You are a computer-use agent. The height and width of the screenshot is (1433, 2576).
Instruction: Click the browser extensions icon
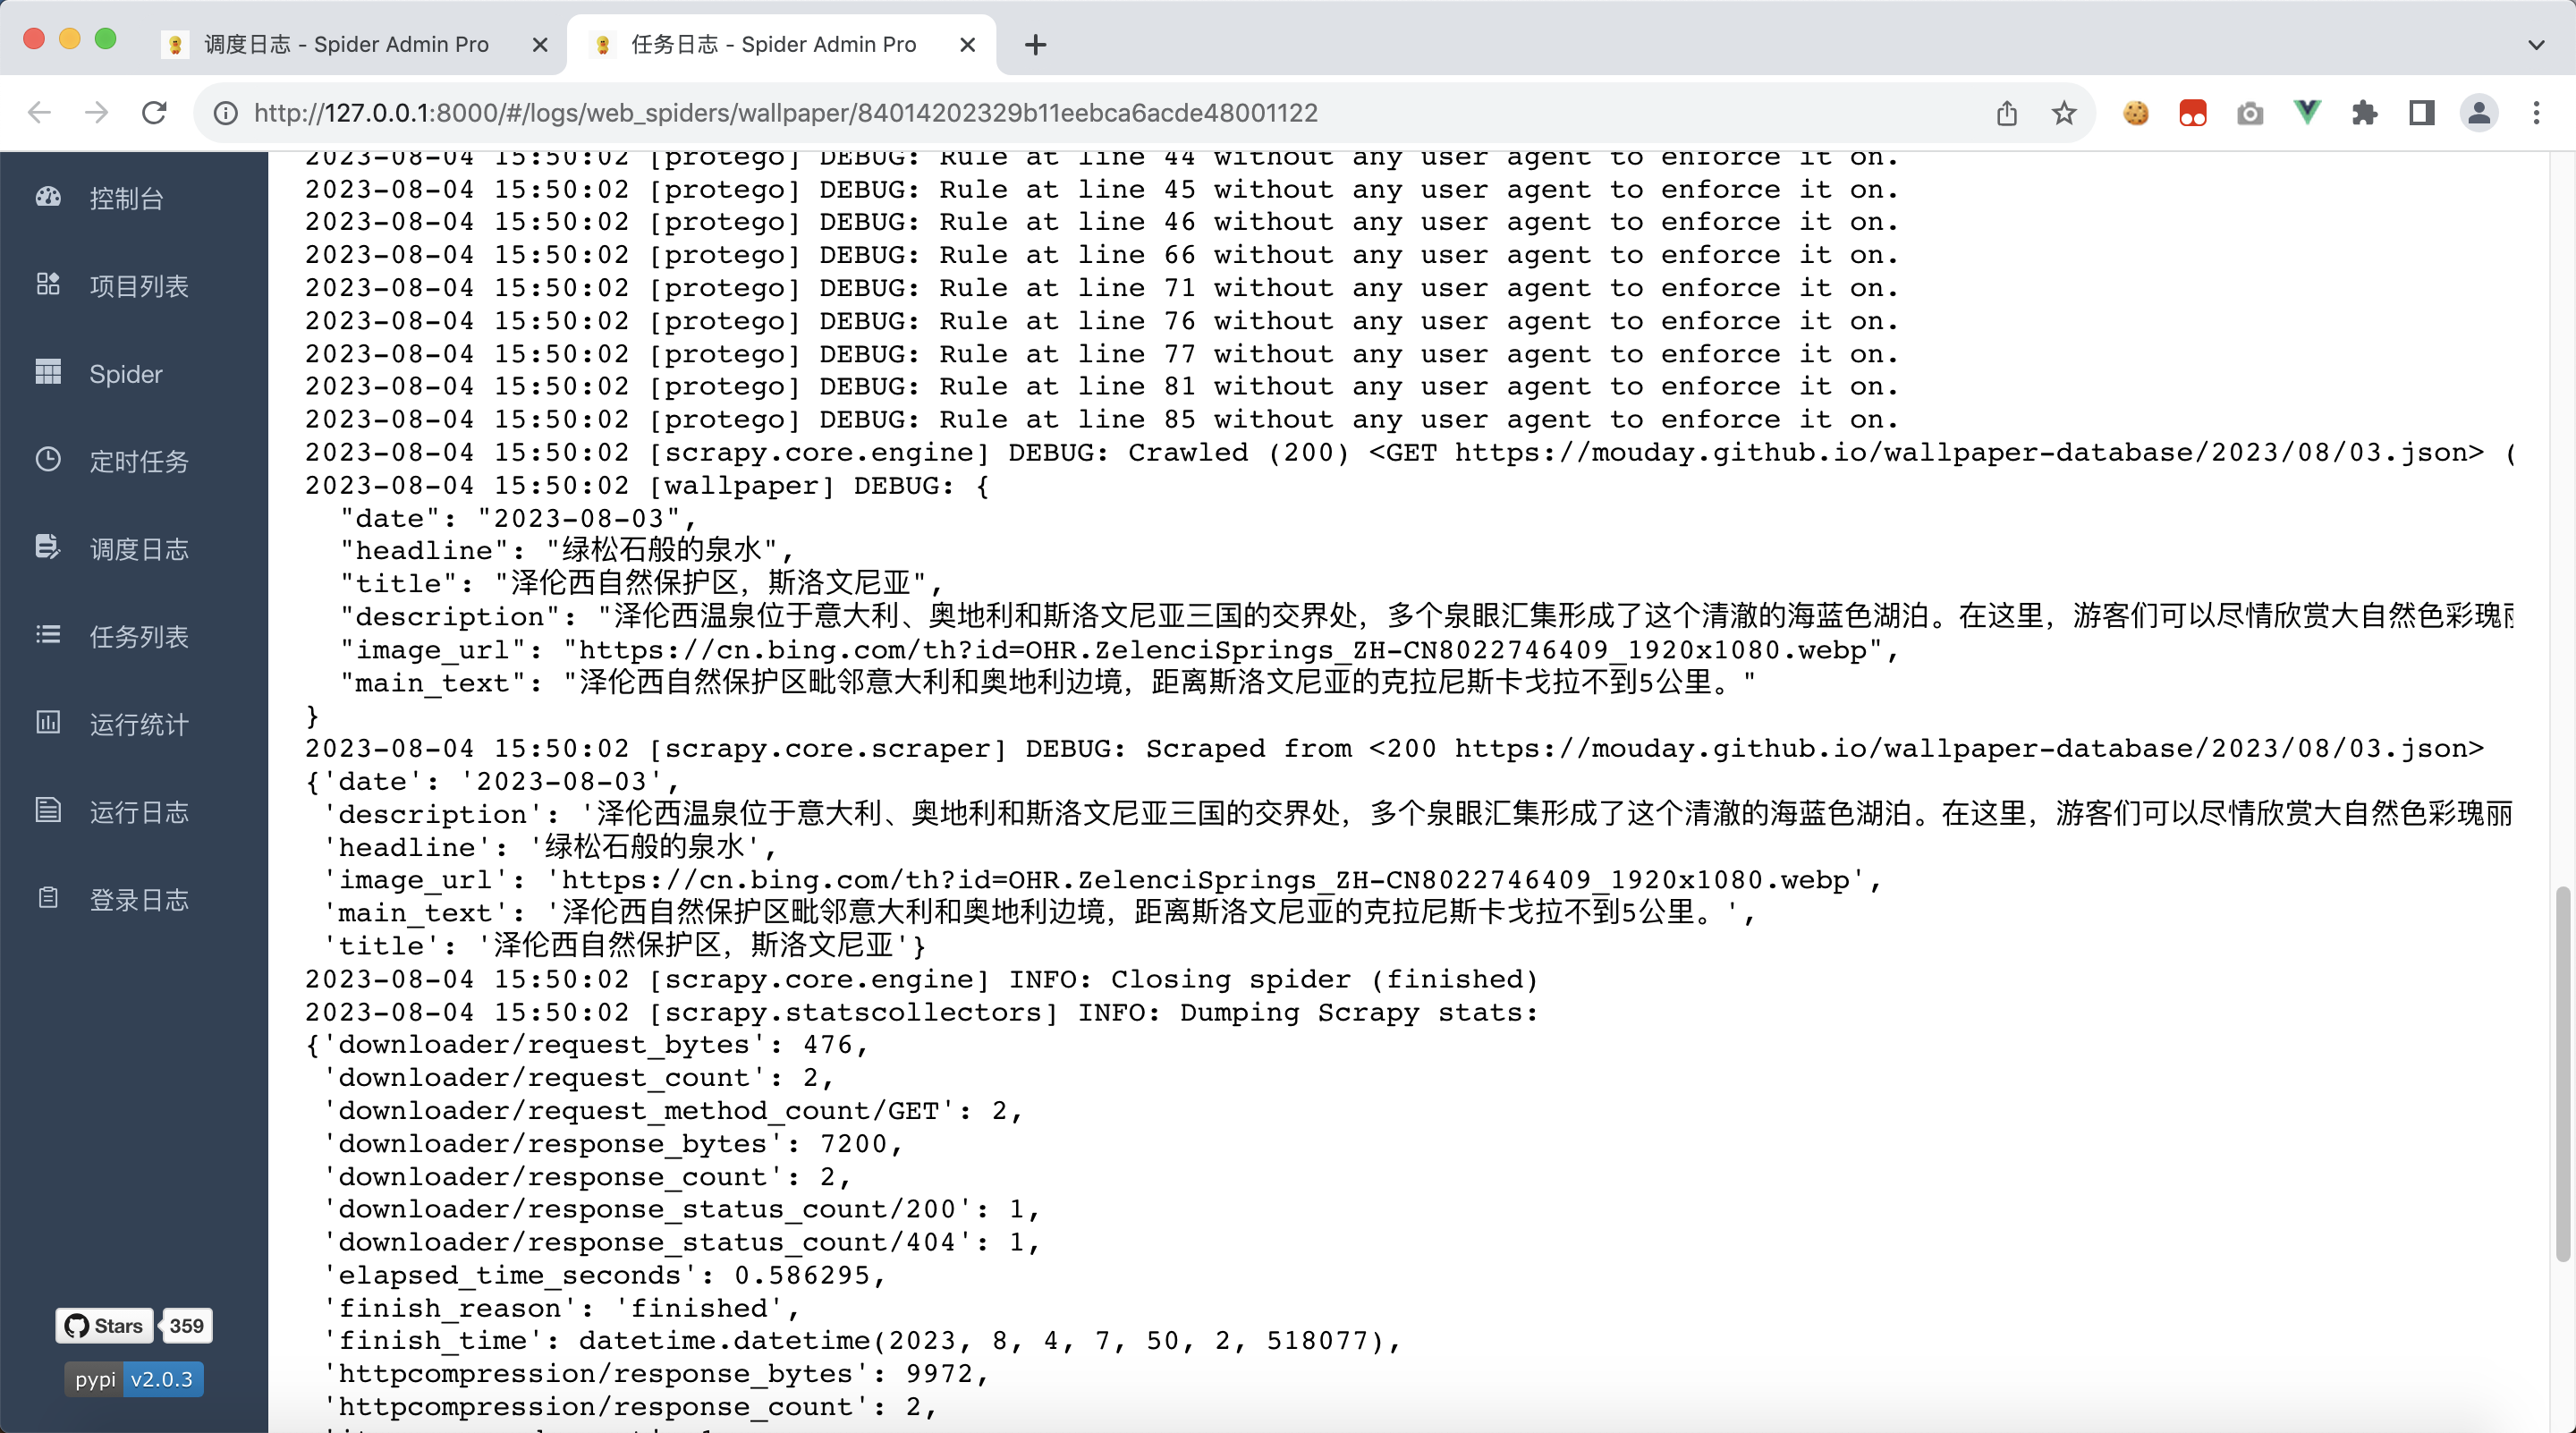click(x=2364, y=113)
